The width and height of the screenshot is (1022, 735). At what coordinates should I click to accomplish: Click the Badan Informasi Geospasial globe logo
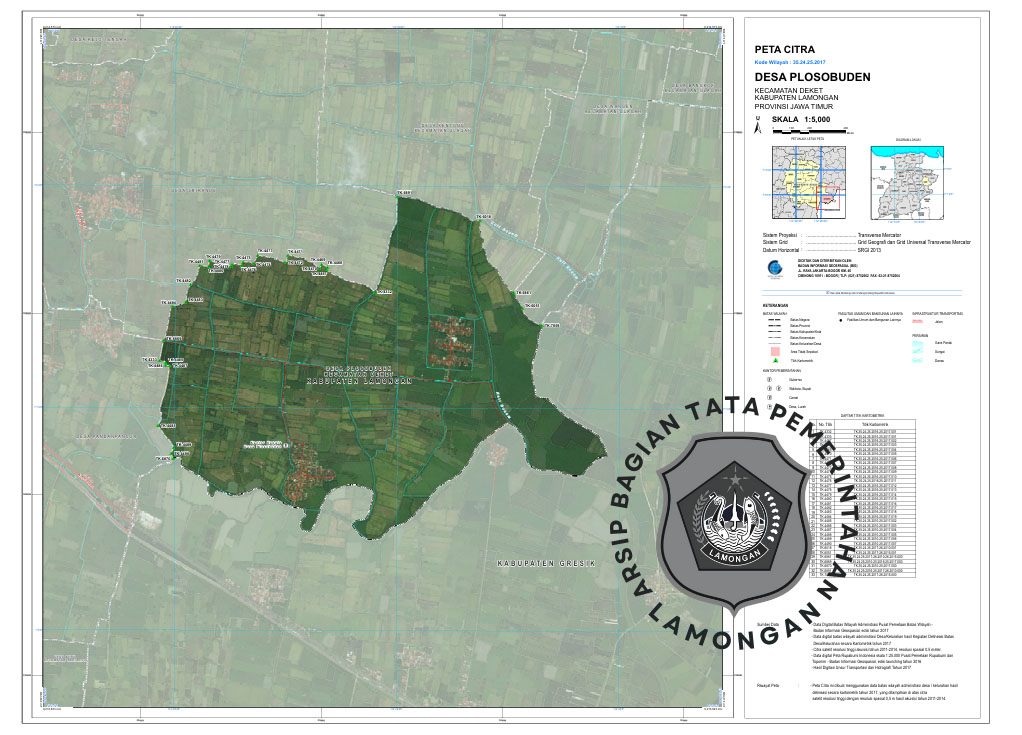pyautogui.click(x=774, y=269)
